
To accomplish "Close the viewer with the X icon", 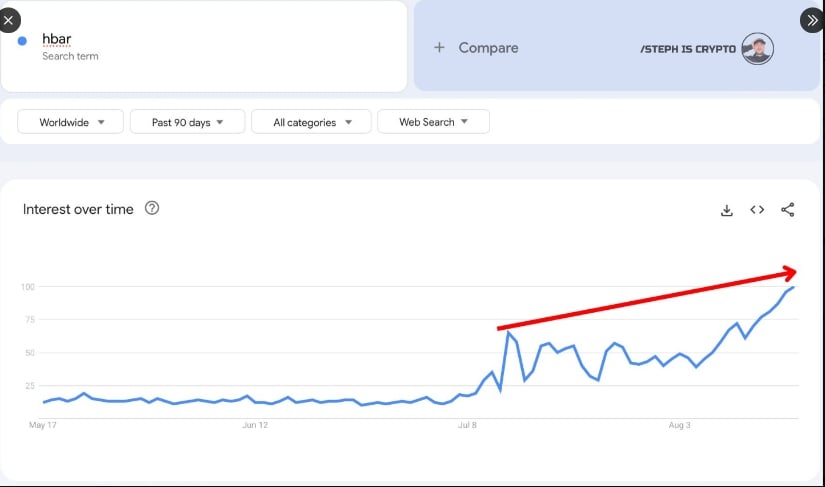I will pos(9,21).
